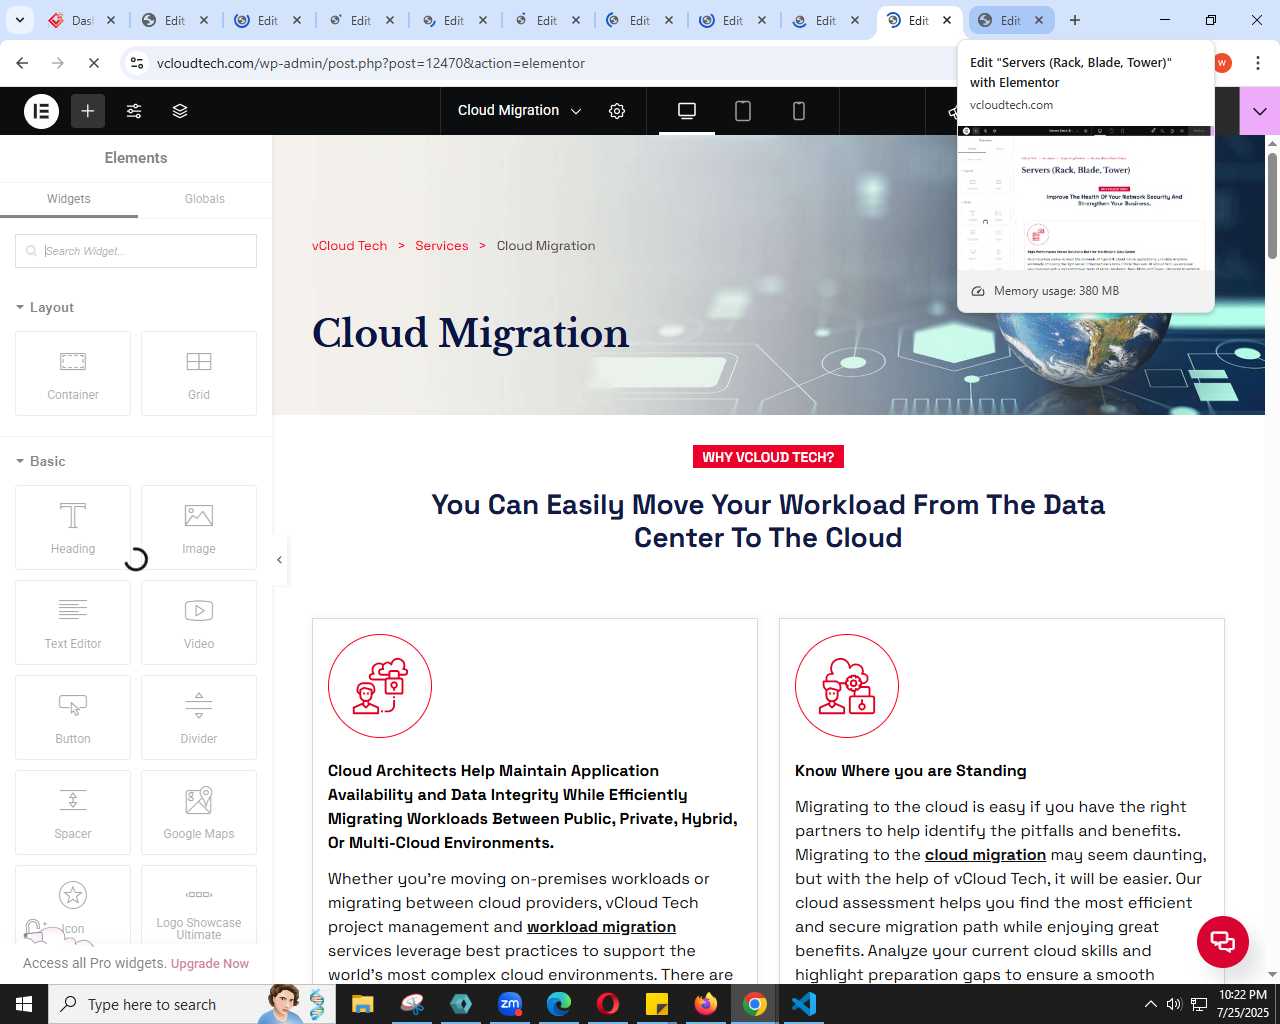Viewport: 1280px width, 1024px height.
Task: Select the Button widget
Action: (x=73, y=718)
